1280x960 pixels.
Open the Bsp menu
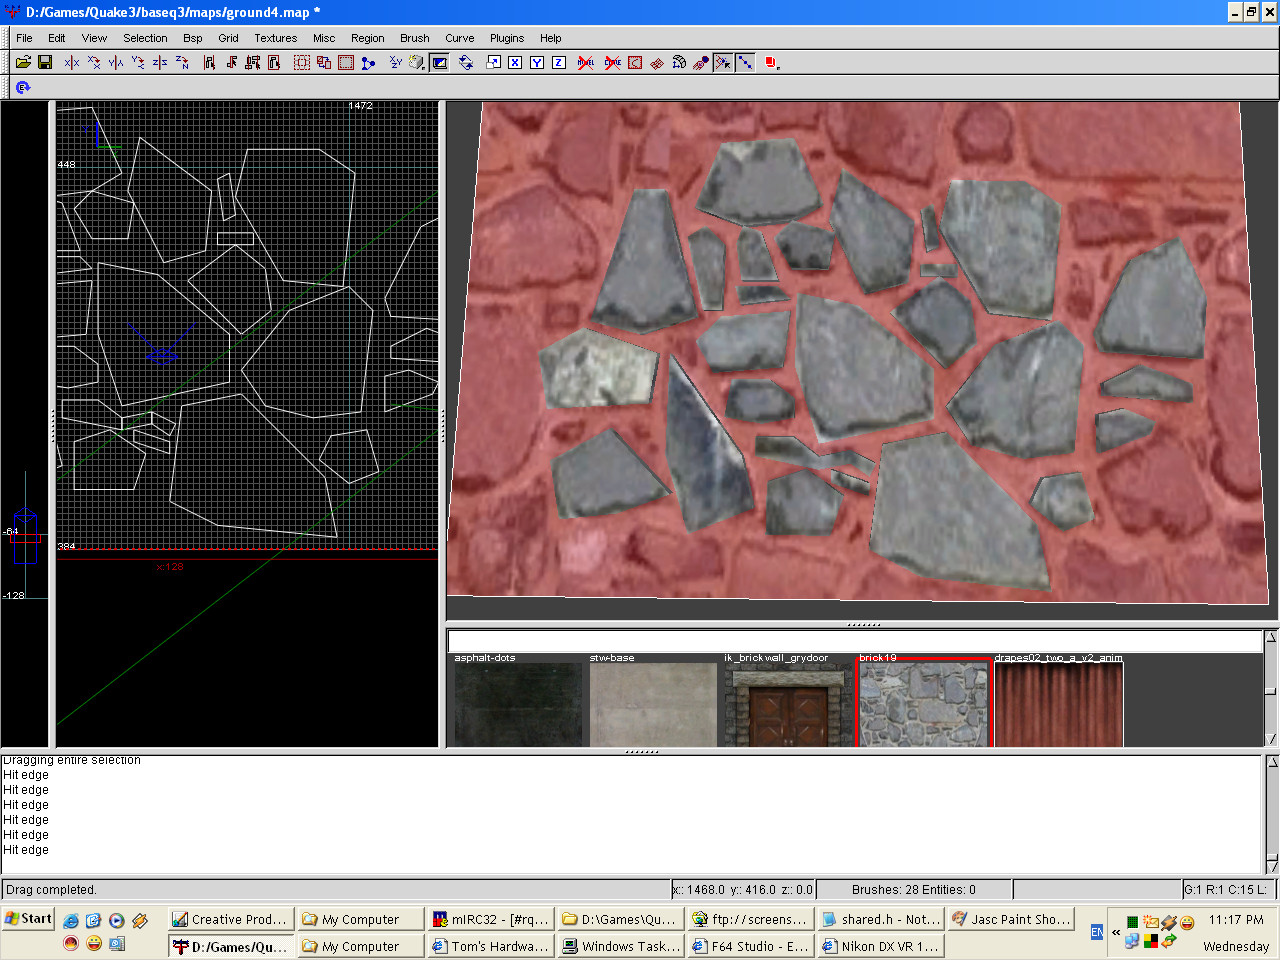pyautogui.click(x=192, y=38)
